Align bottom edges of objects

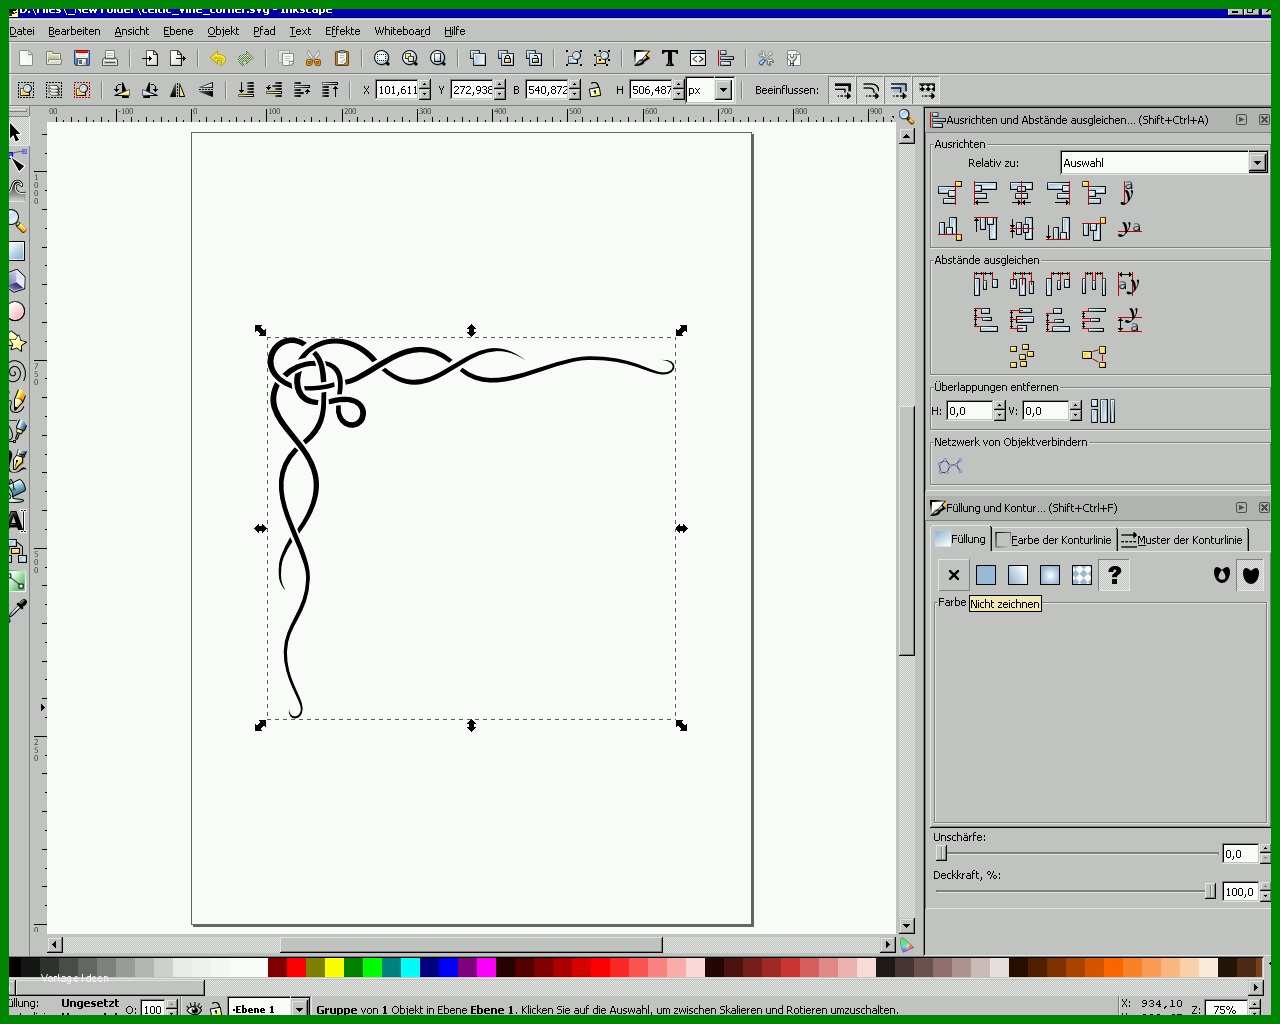[x=1057, y=229]
